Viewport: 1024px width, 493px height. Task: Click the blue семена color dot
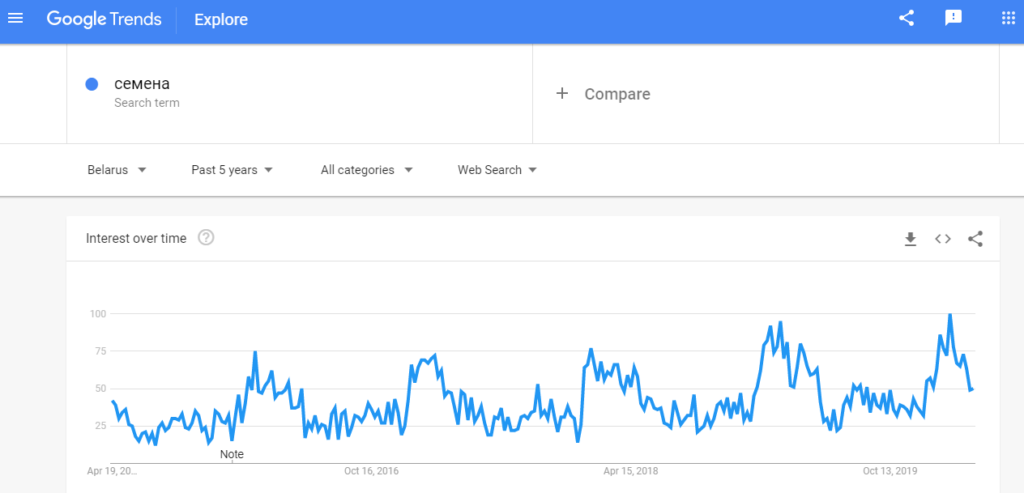click(x=92, y=84)
